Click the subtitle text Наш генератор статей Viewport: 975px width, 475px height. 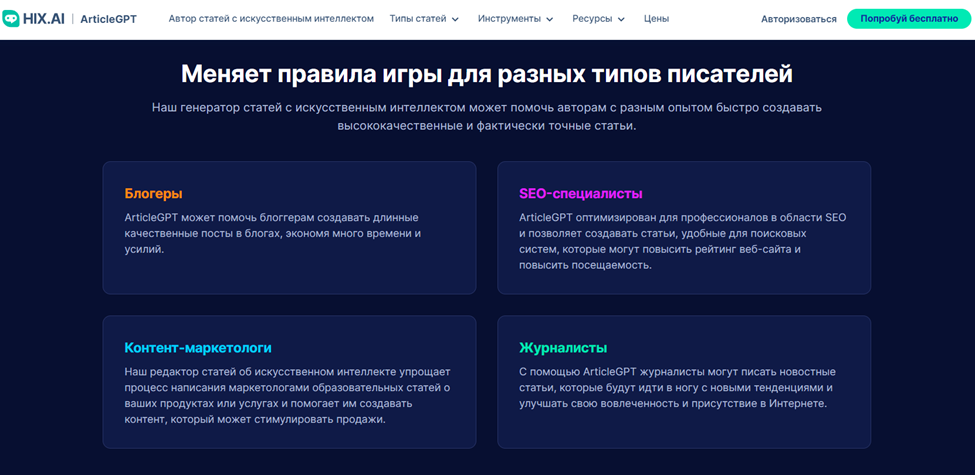point(487,116)
